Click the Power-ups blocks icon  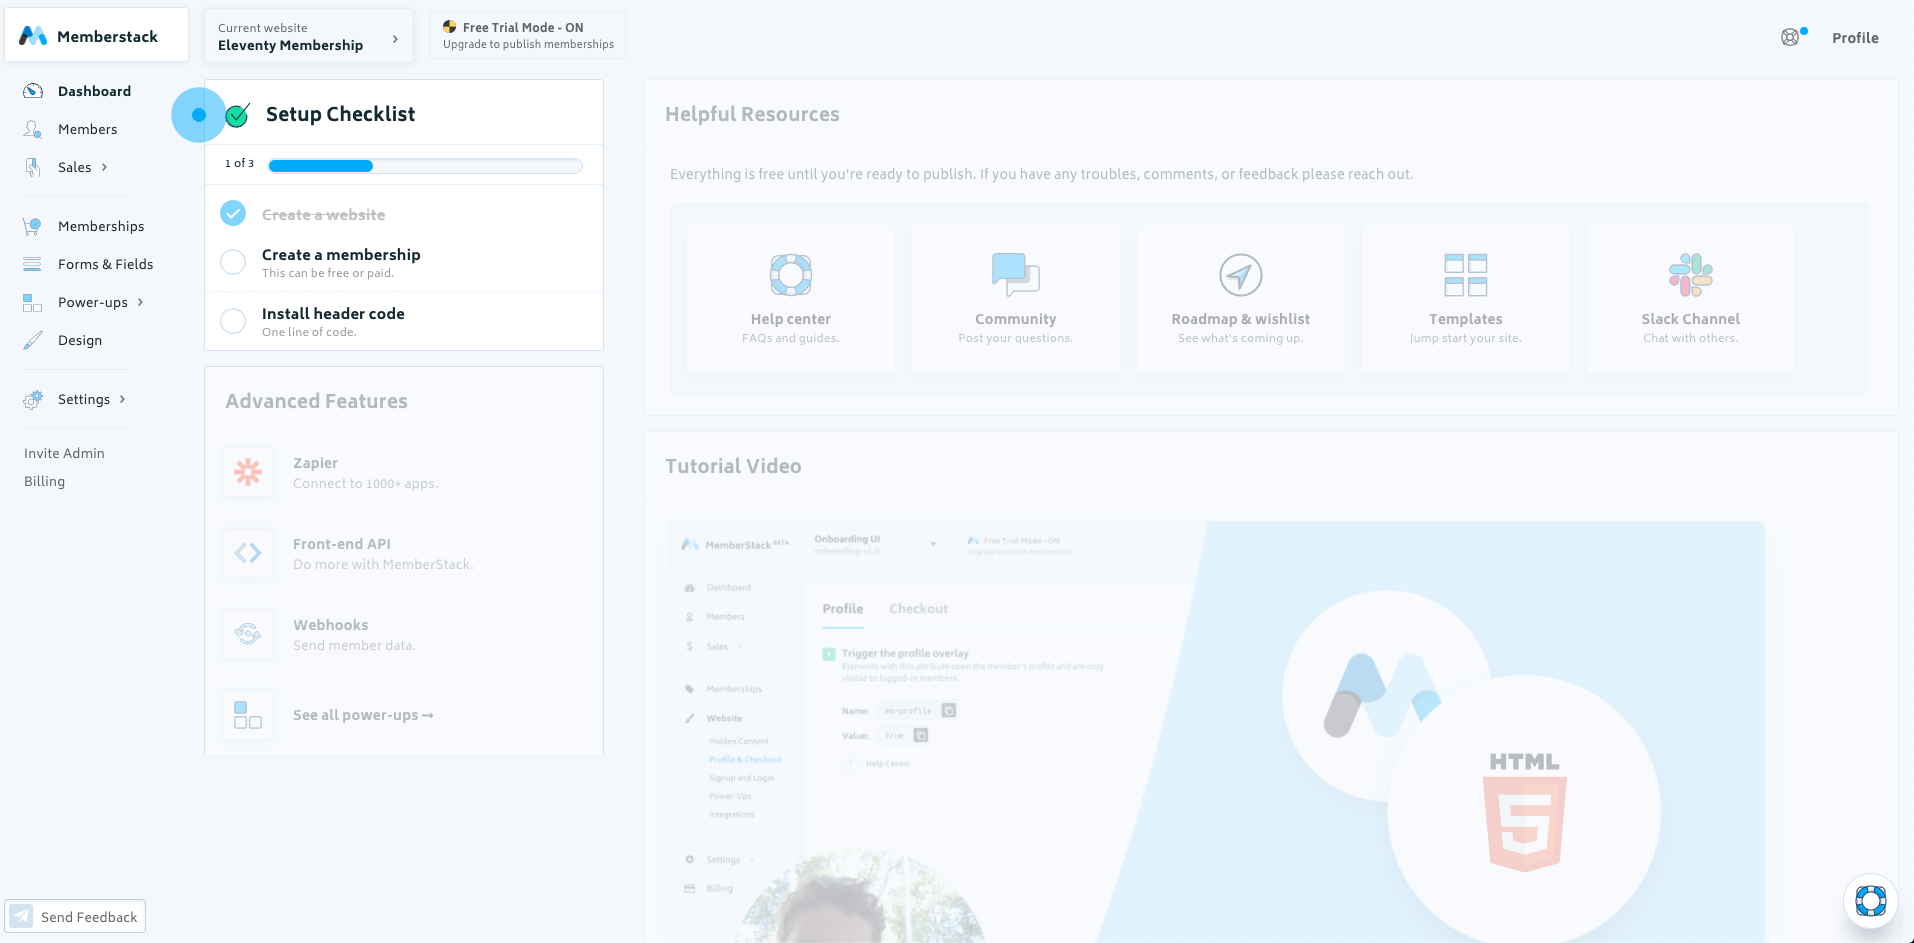(x=33, y=302)
